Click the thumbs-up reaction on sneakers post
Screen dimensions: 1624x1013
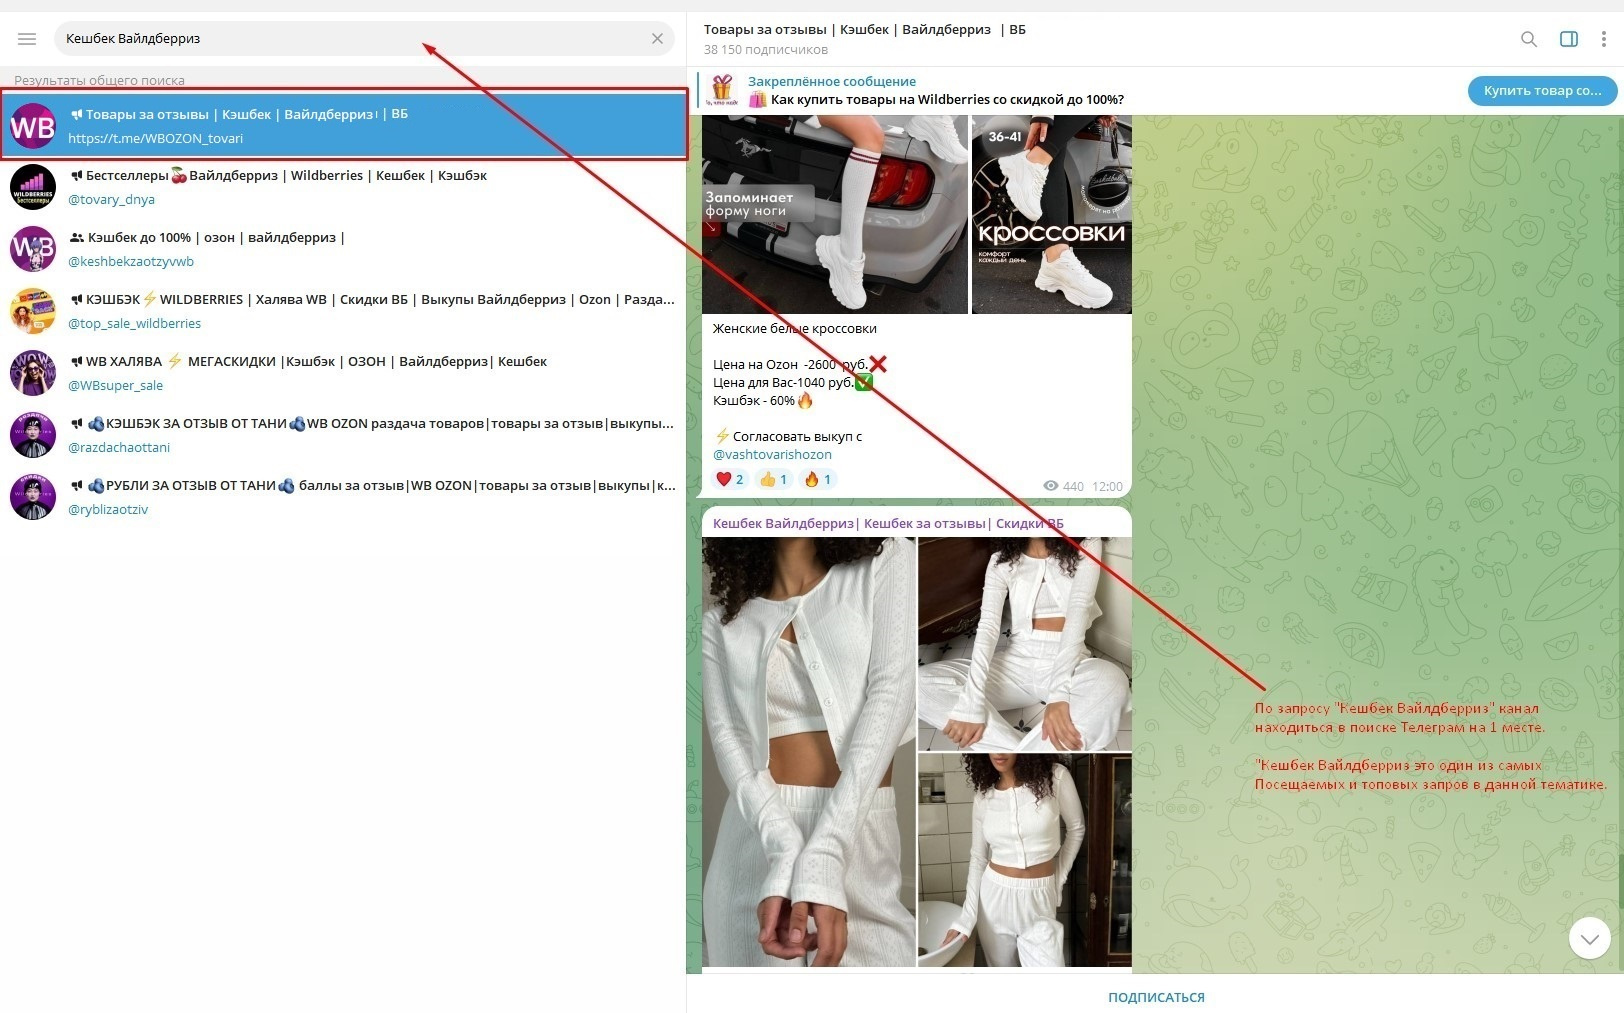click(x=773, y=480)
